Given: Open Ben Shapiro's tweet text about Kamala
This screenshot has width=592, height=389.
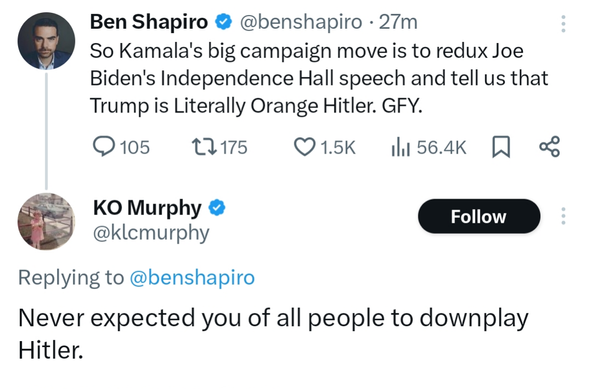Looking at the screenshot, I should coord(319,78).
